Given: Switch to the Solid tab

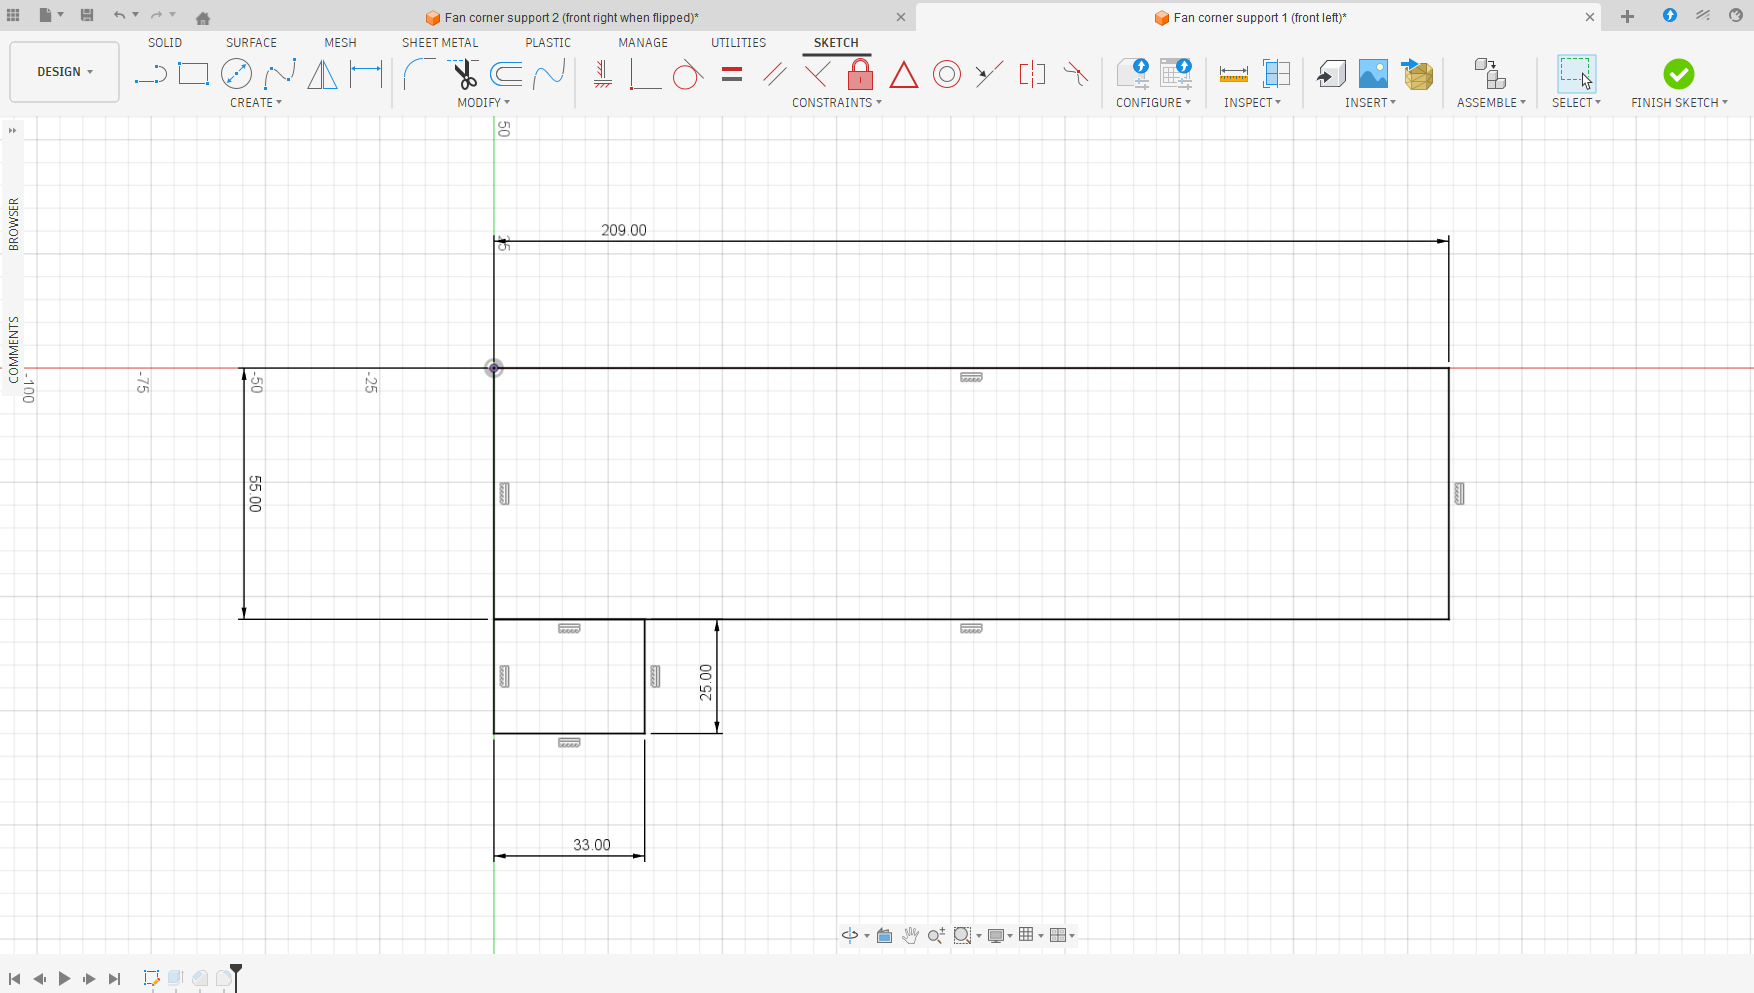Looking at the screenshot, I should (x=165, y=43).
